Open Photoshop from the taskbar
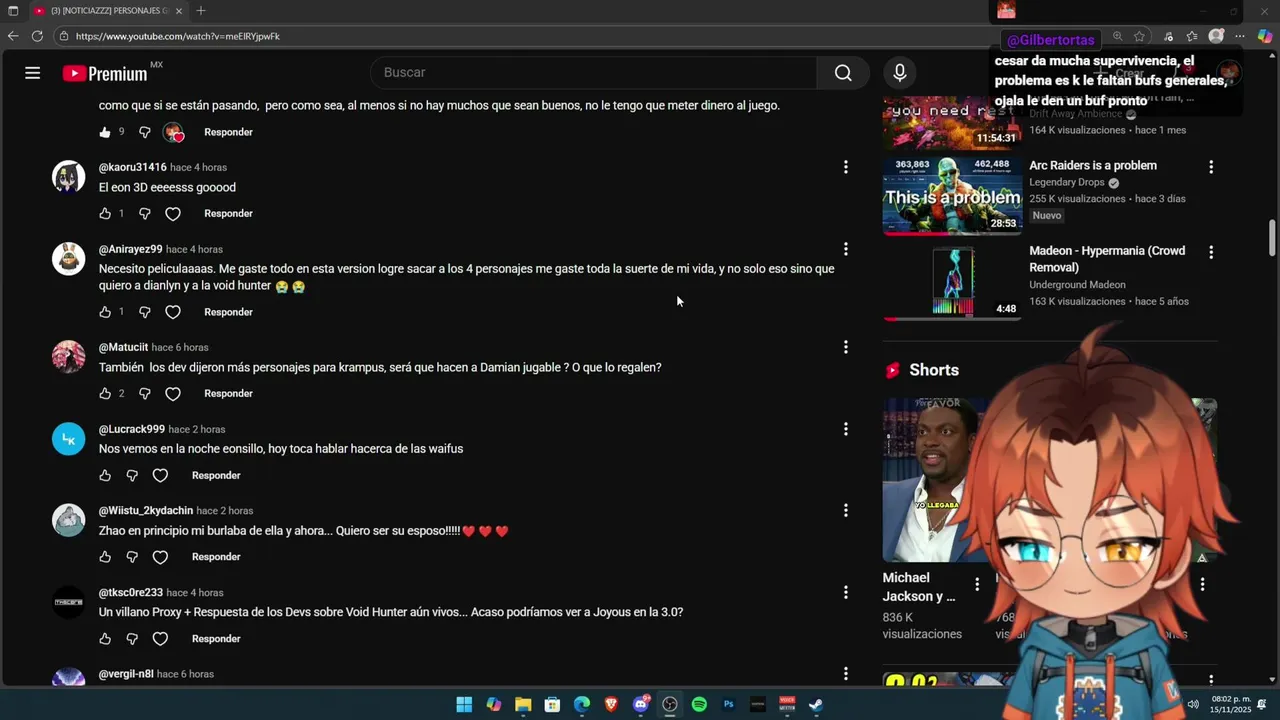The width and height of the screenshot is (1280, 720). (728, 704)
